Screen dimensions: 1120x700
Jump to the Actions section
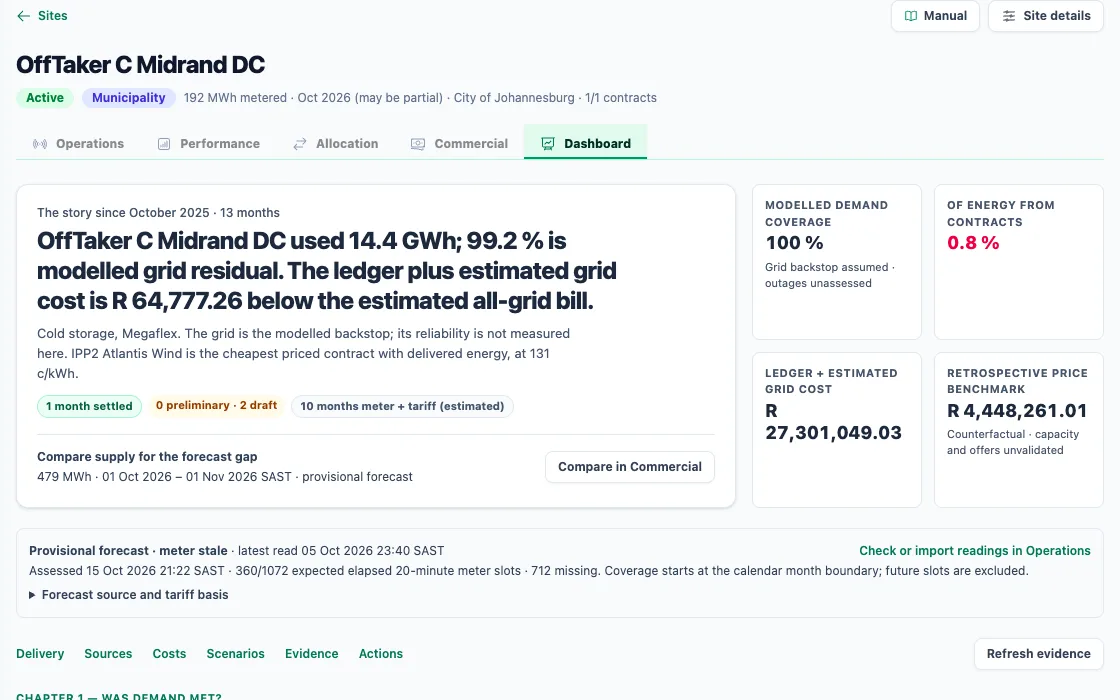(381, 654)
